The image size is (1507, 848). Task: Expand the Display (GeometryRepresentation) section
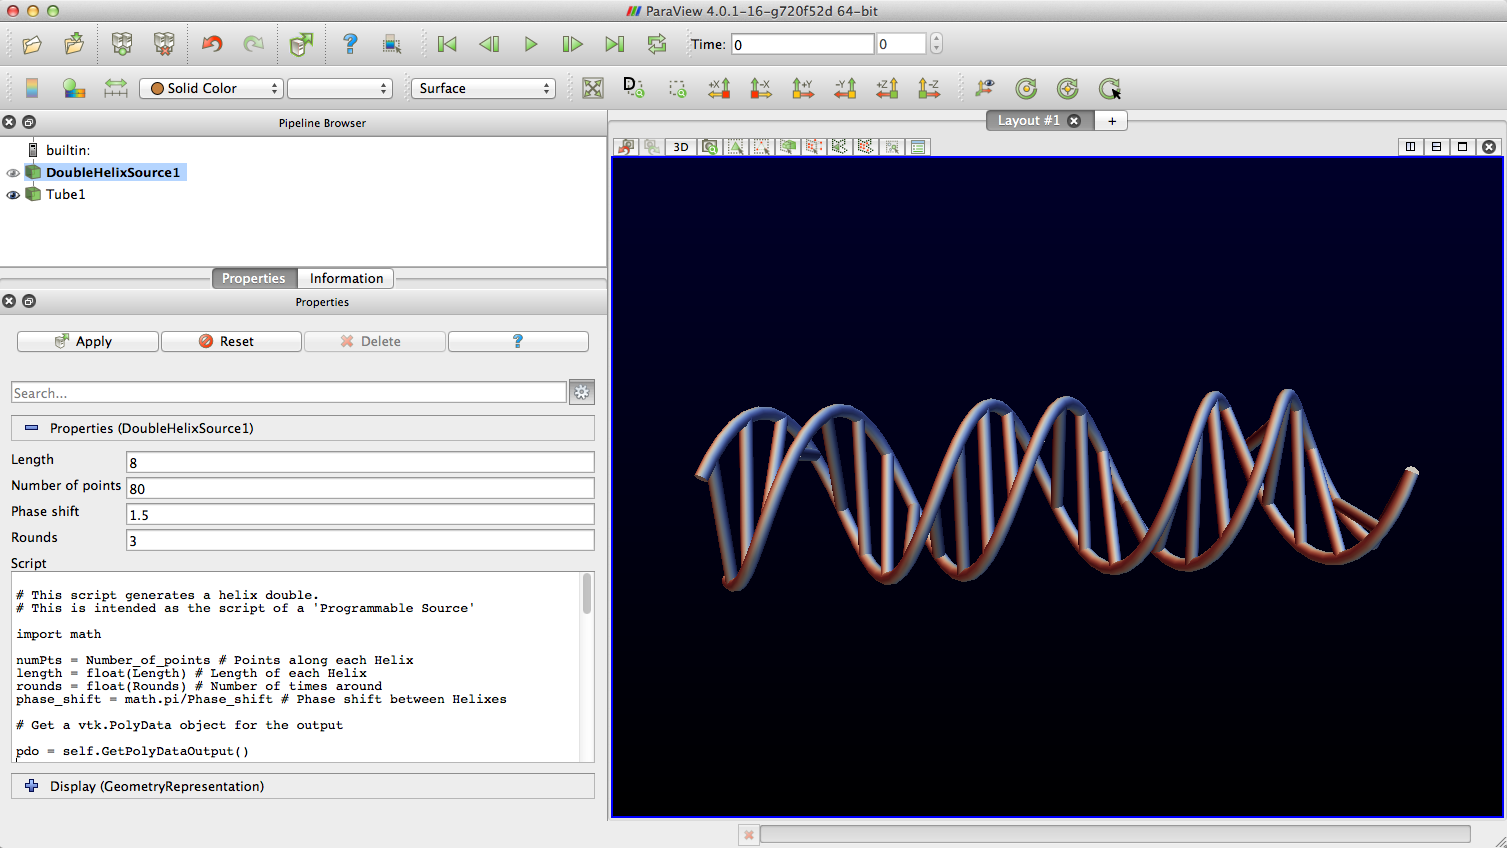tap(31, 786)
